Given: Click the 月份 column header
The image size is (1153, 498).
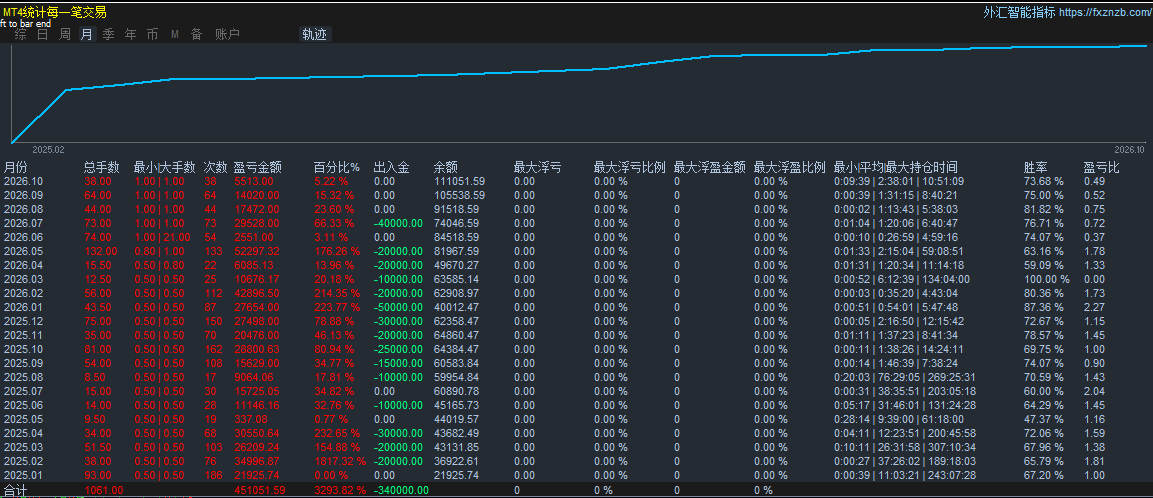Looking at the screenshot, I should click(x=16, y=168).
